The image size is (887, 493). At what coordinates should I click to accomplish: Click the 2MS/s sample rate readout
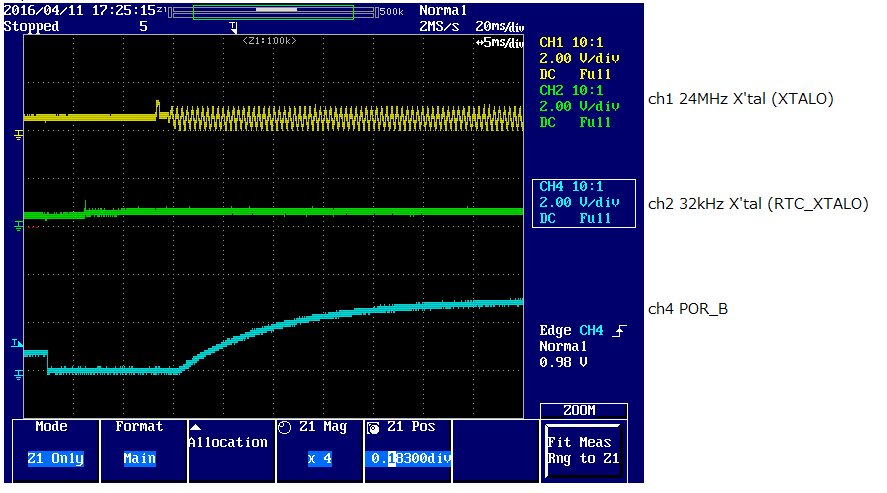coord(439,27)
